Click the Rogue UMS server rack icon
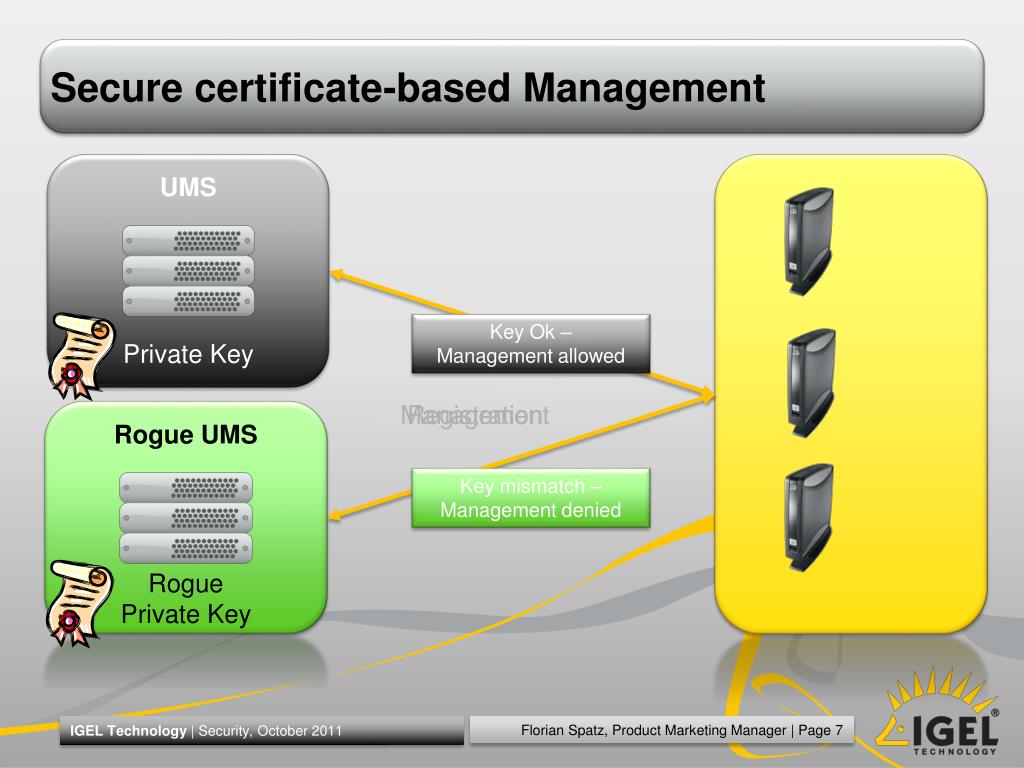 coord(186,517)
